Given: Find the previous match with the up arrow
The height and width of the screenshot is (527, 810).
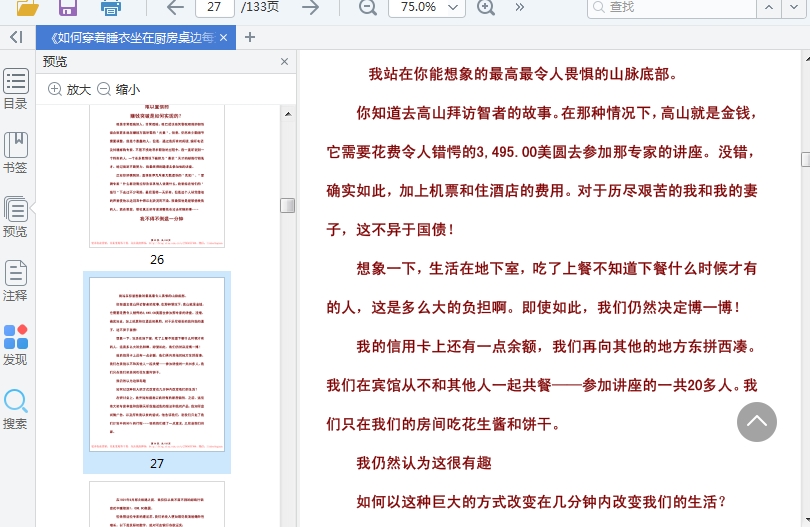Looking at the screenshot, I should point(769,7).
